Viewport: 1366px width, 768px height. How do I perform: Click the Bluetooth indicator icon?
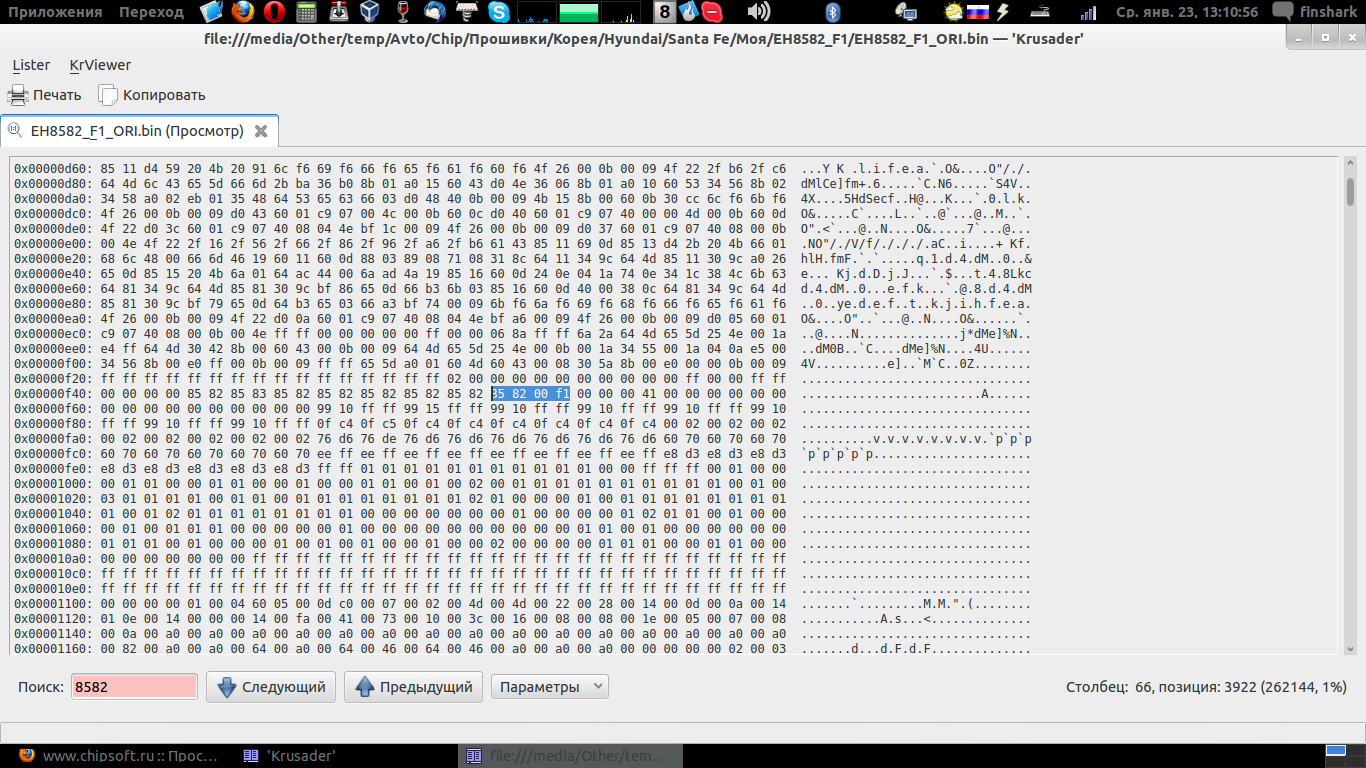click(832, 12)
